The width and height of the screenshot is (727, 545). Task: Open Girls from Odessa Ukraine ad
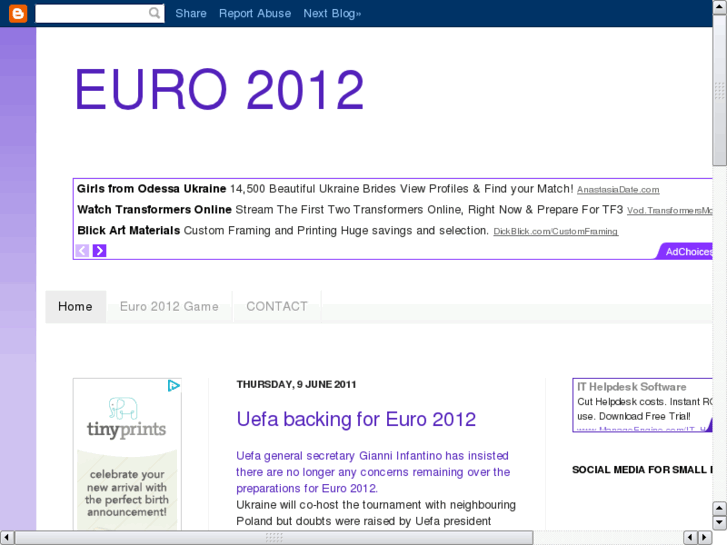[152, 189]
